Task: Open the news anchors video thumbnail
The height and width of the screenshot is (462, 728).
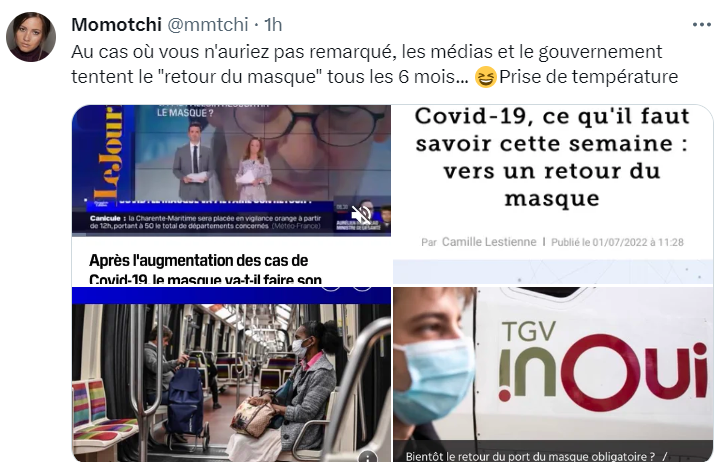Action: click(231, 195)
